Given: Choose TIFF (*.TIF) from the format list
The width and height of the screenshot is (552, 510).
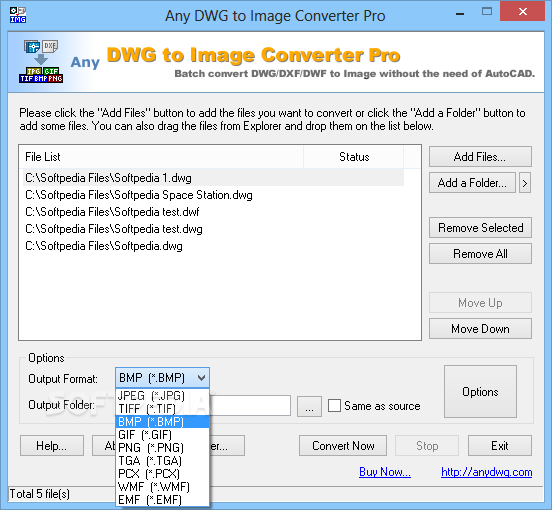Looking at the screenshot, I should [x=162, y=409].
